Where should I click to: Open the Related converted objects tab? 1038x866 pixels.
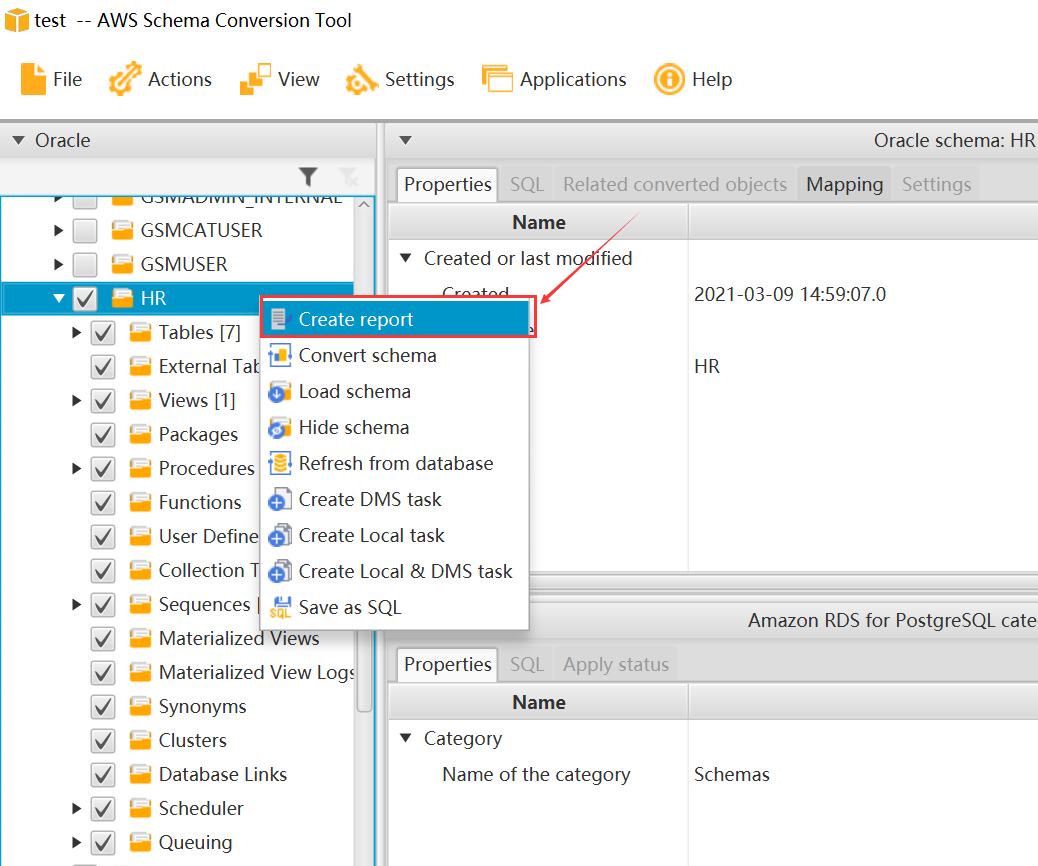pyautogui.click(x=675, y=184)
